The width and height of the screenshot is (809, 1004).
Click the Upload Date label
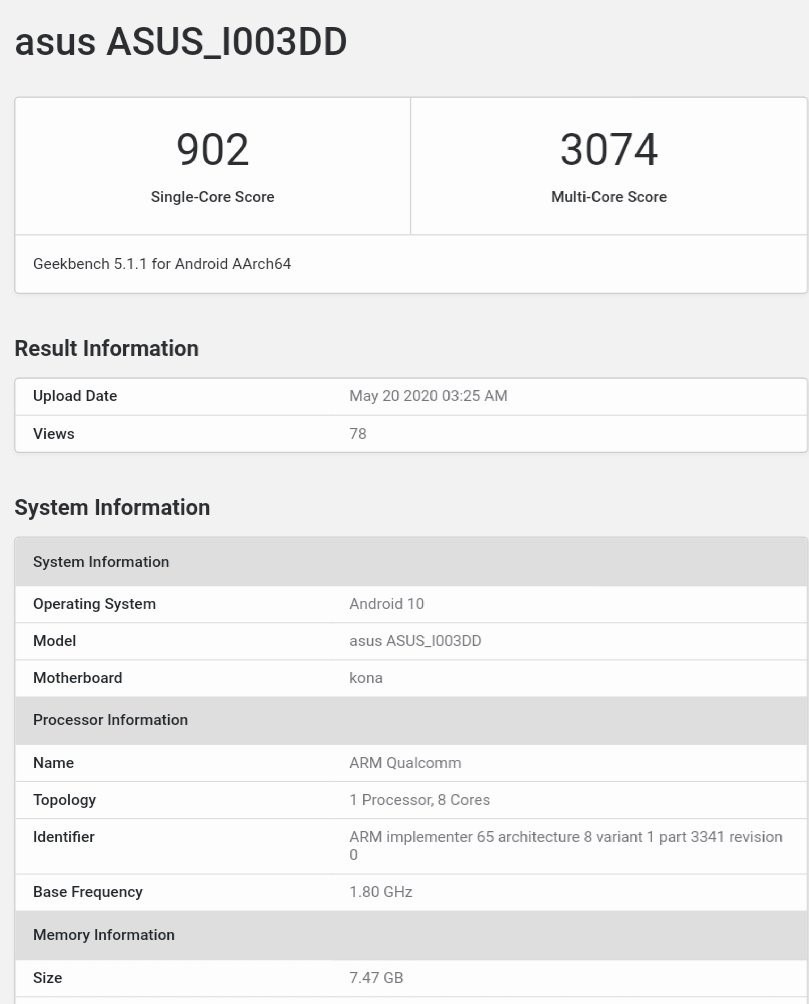tap(75, 396)
